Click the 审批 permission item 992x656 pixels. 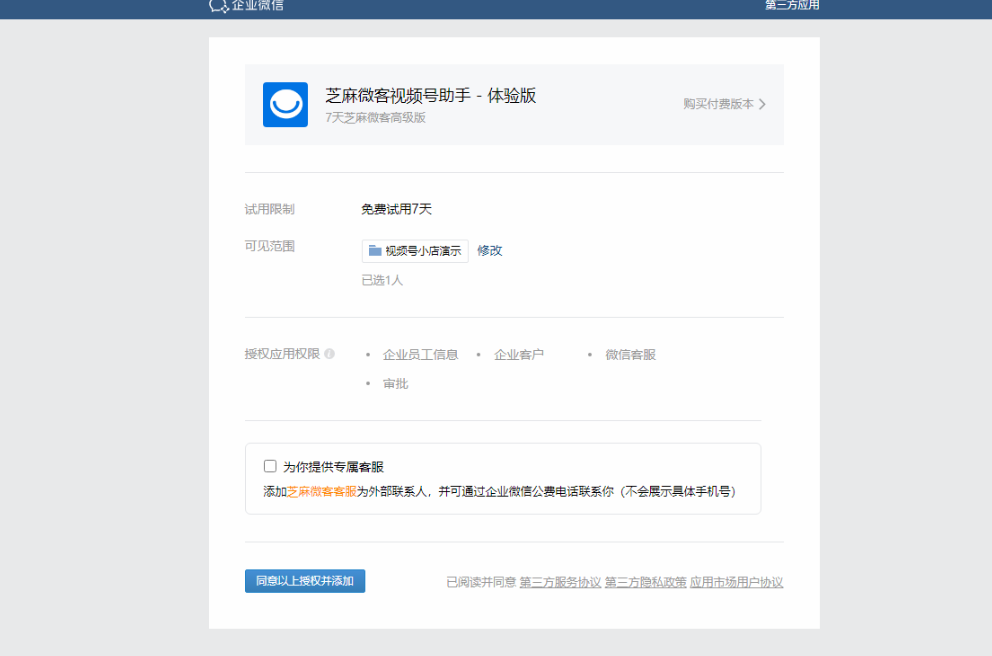click(395, 384)
